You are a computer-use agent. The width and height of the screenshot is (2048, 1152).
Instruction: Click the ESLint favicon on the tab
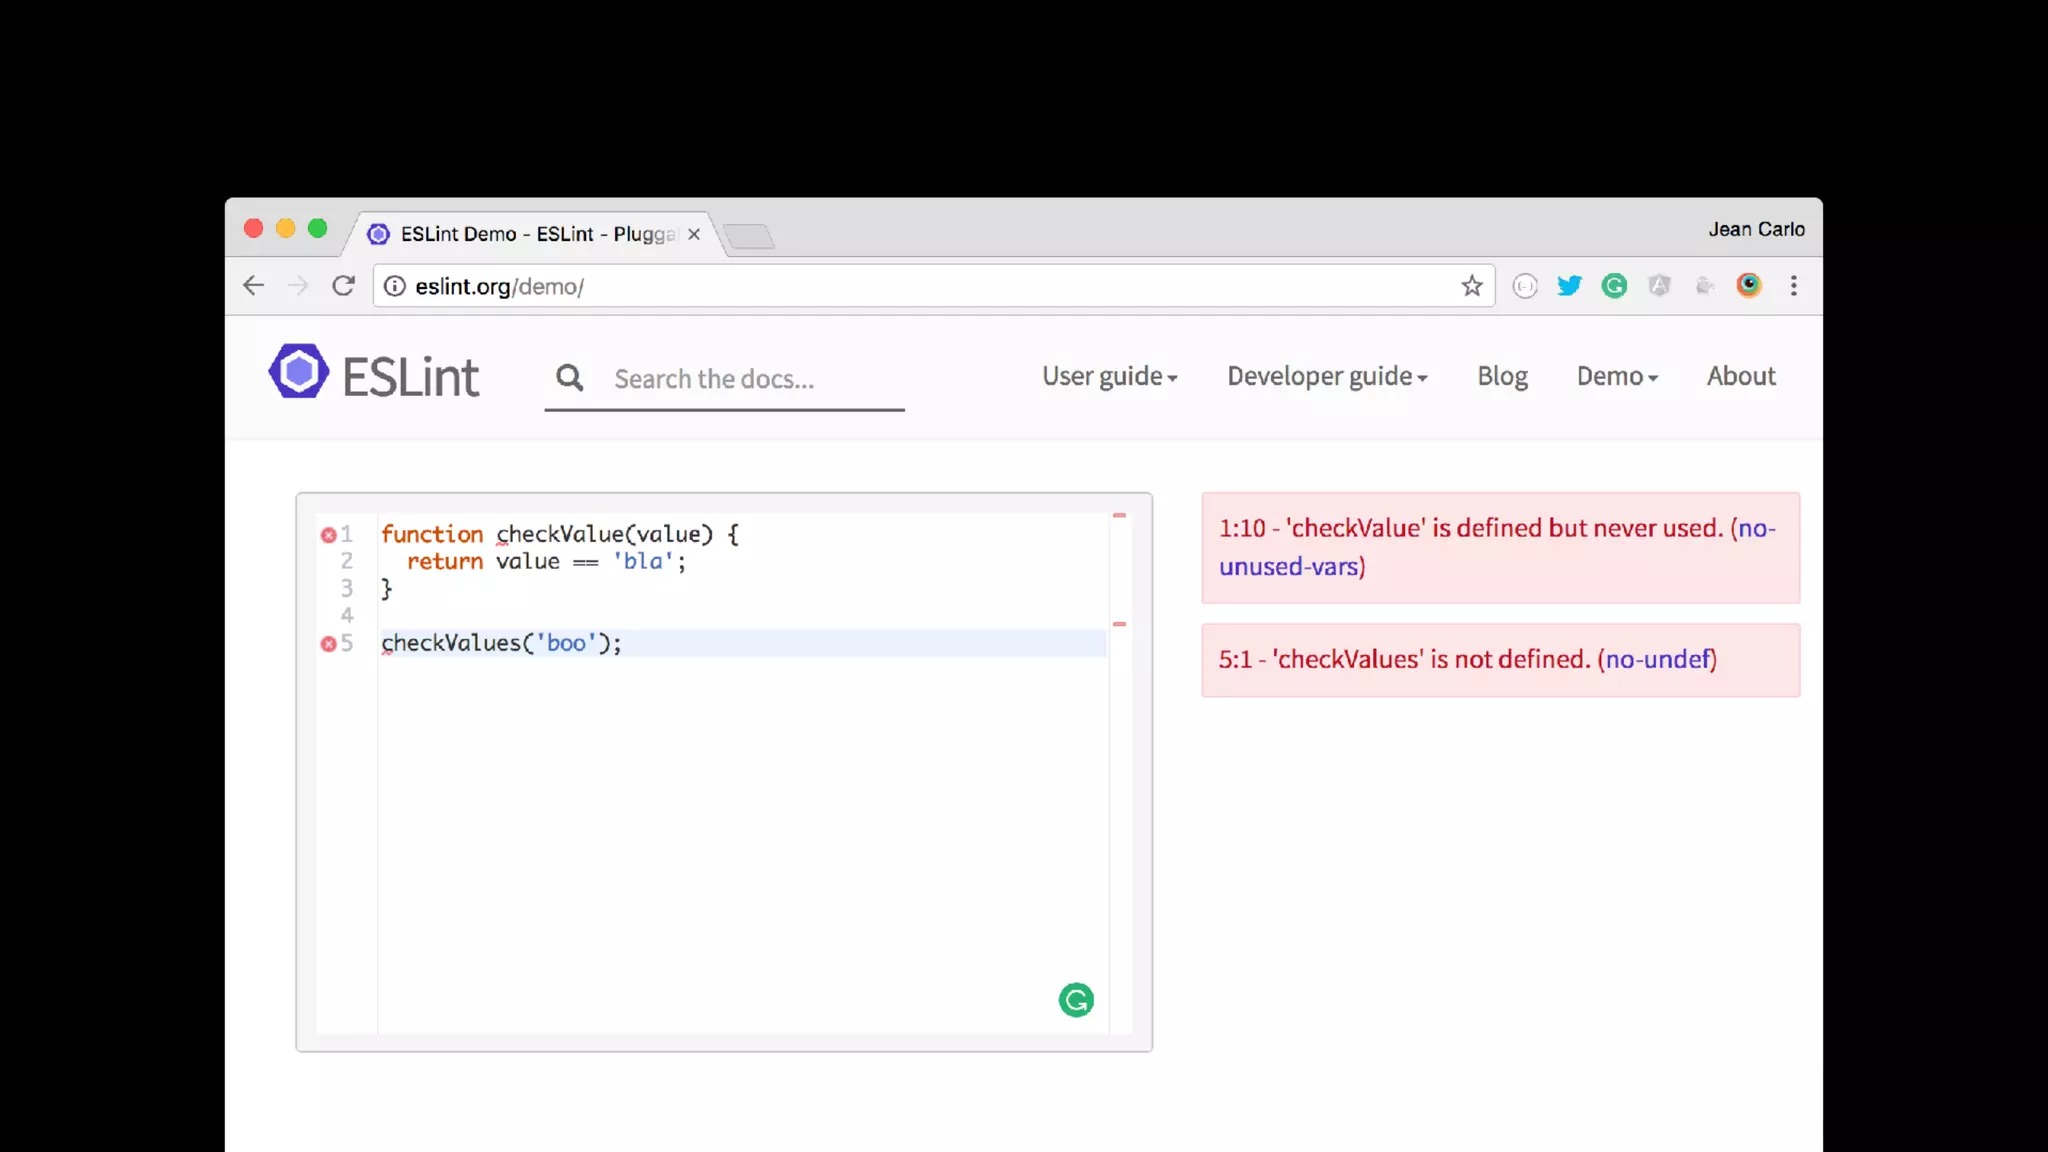tap(378, 234)
